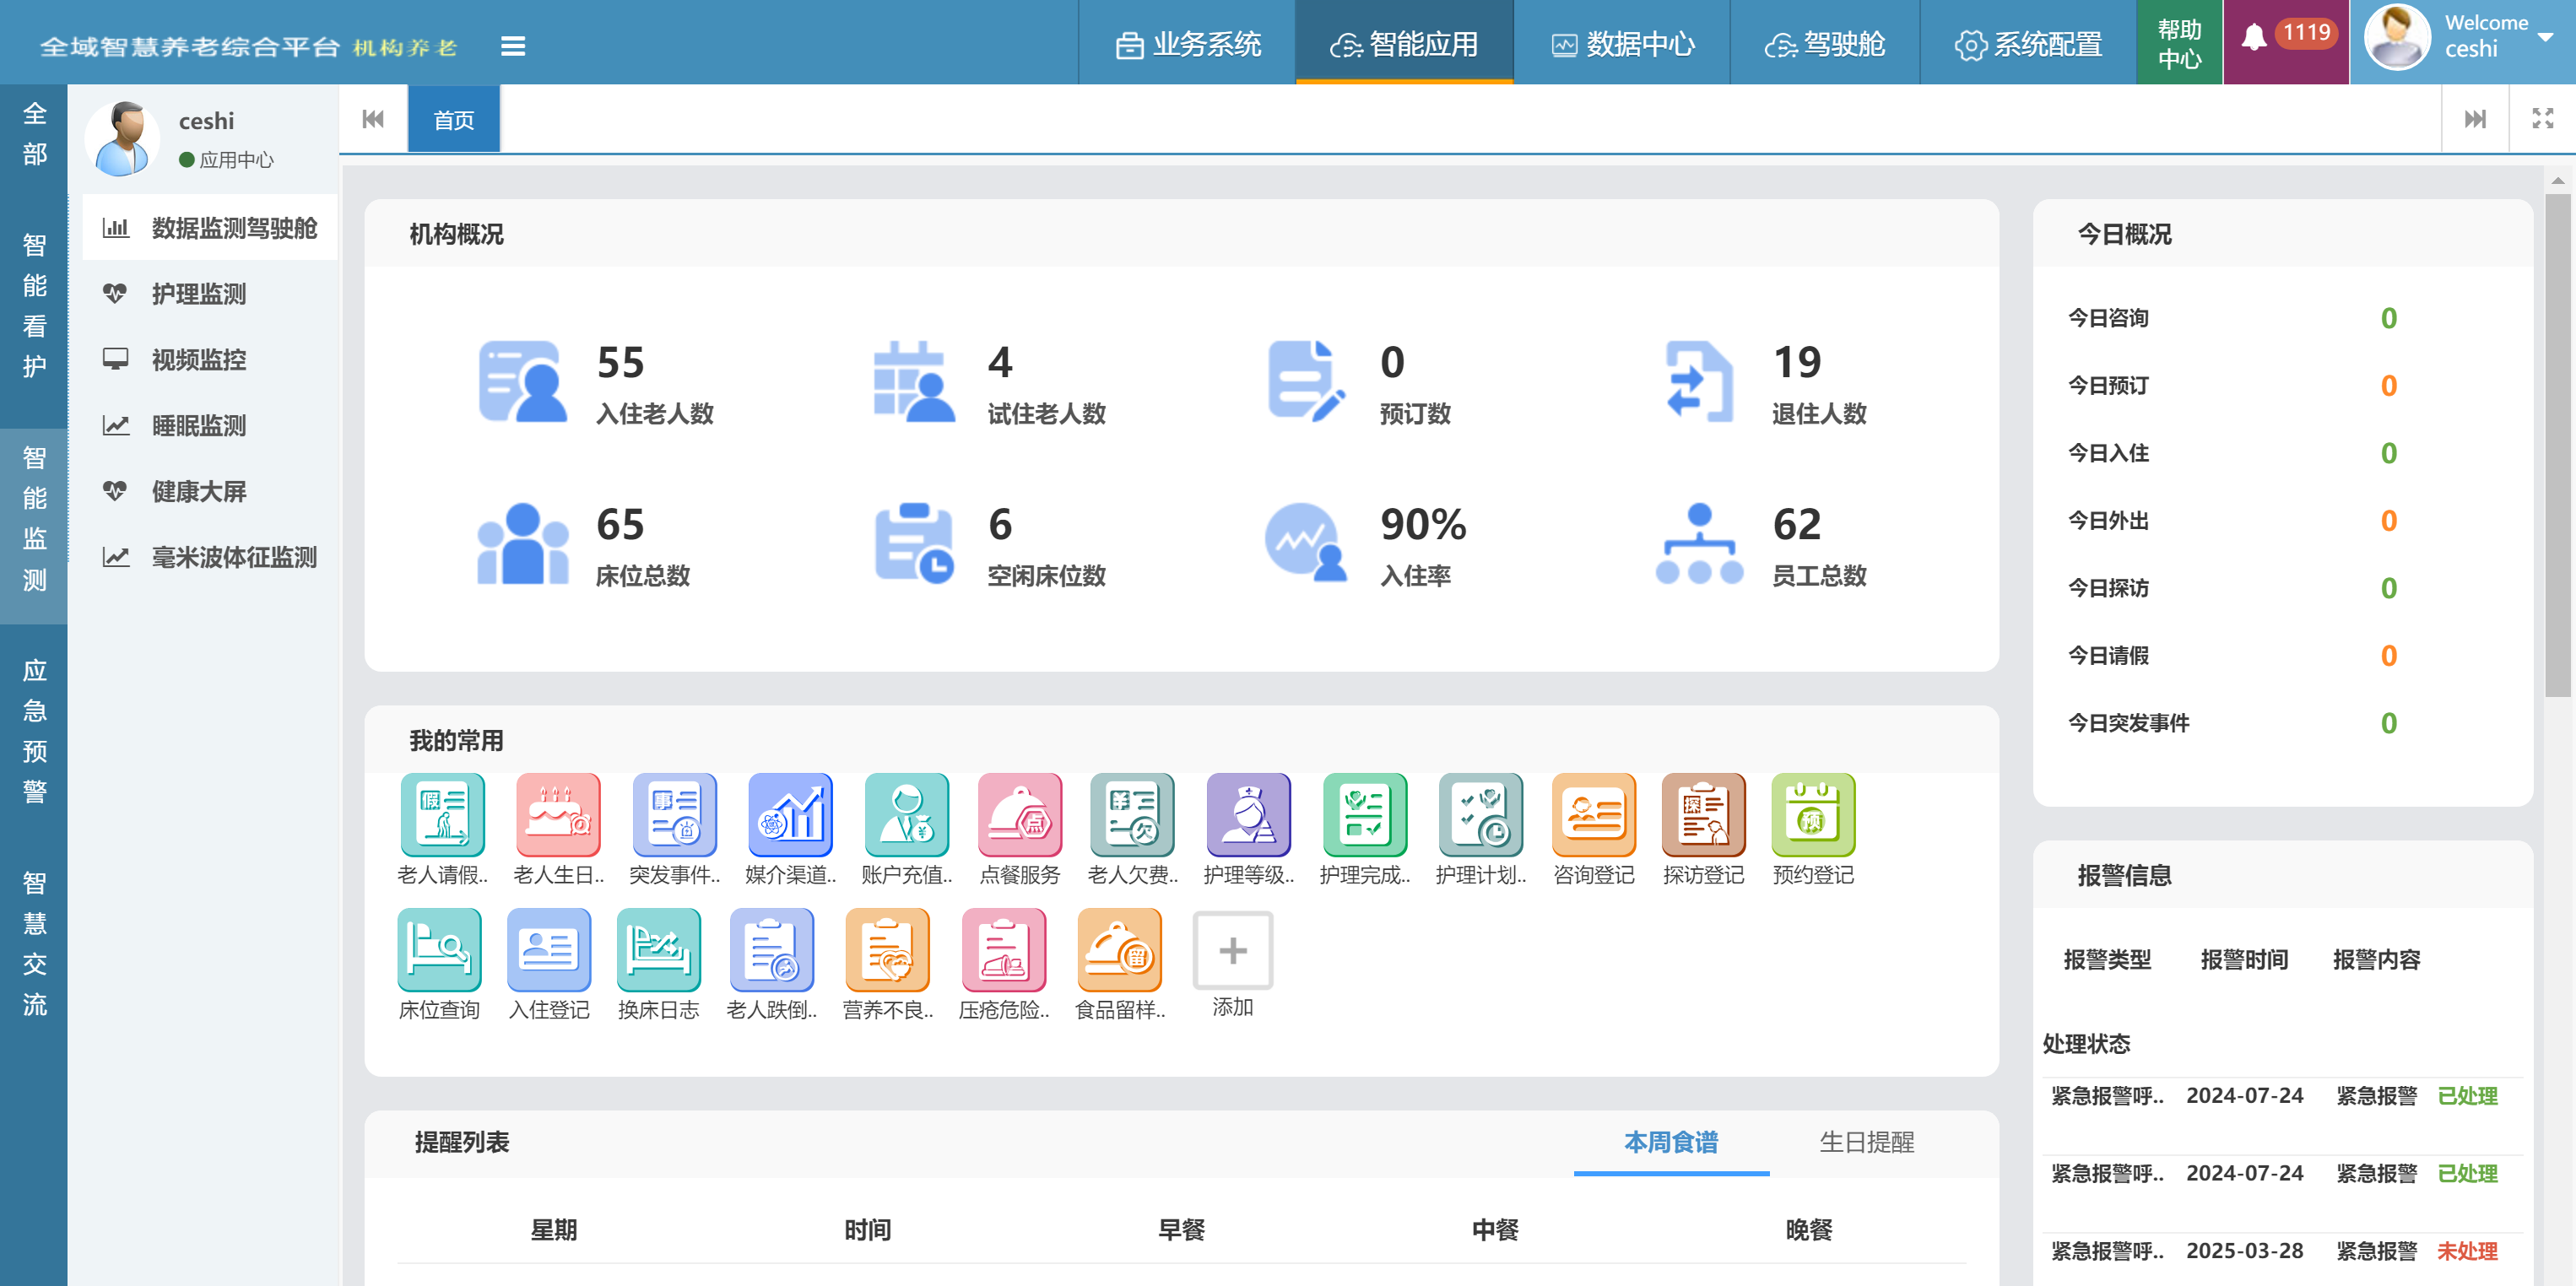The height and width of the screenshot is (1286, 2576).
Task: Open the 系统配置 top menu
Action: click(2028, 44)
